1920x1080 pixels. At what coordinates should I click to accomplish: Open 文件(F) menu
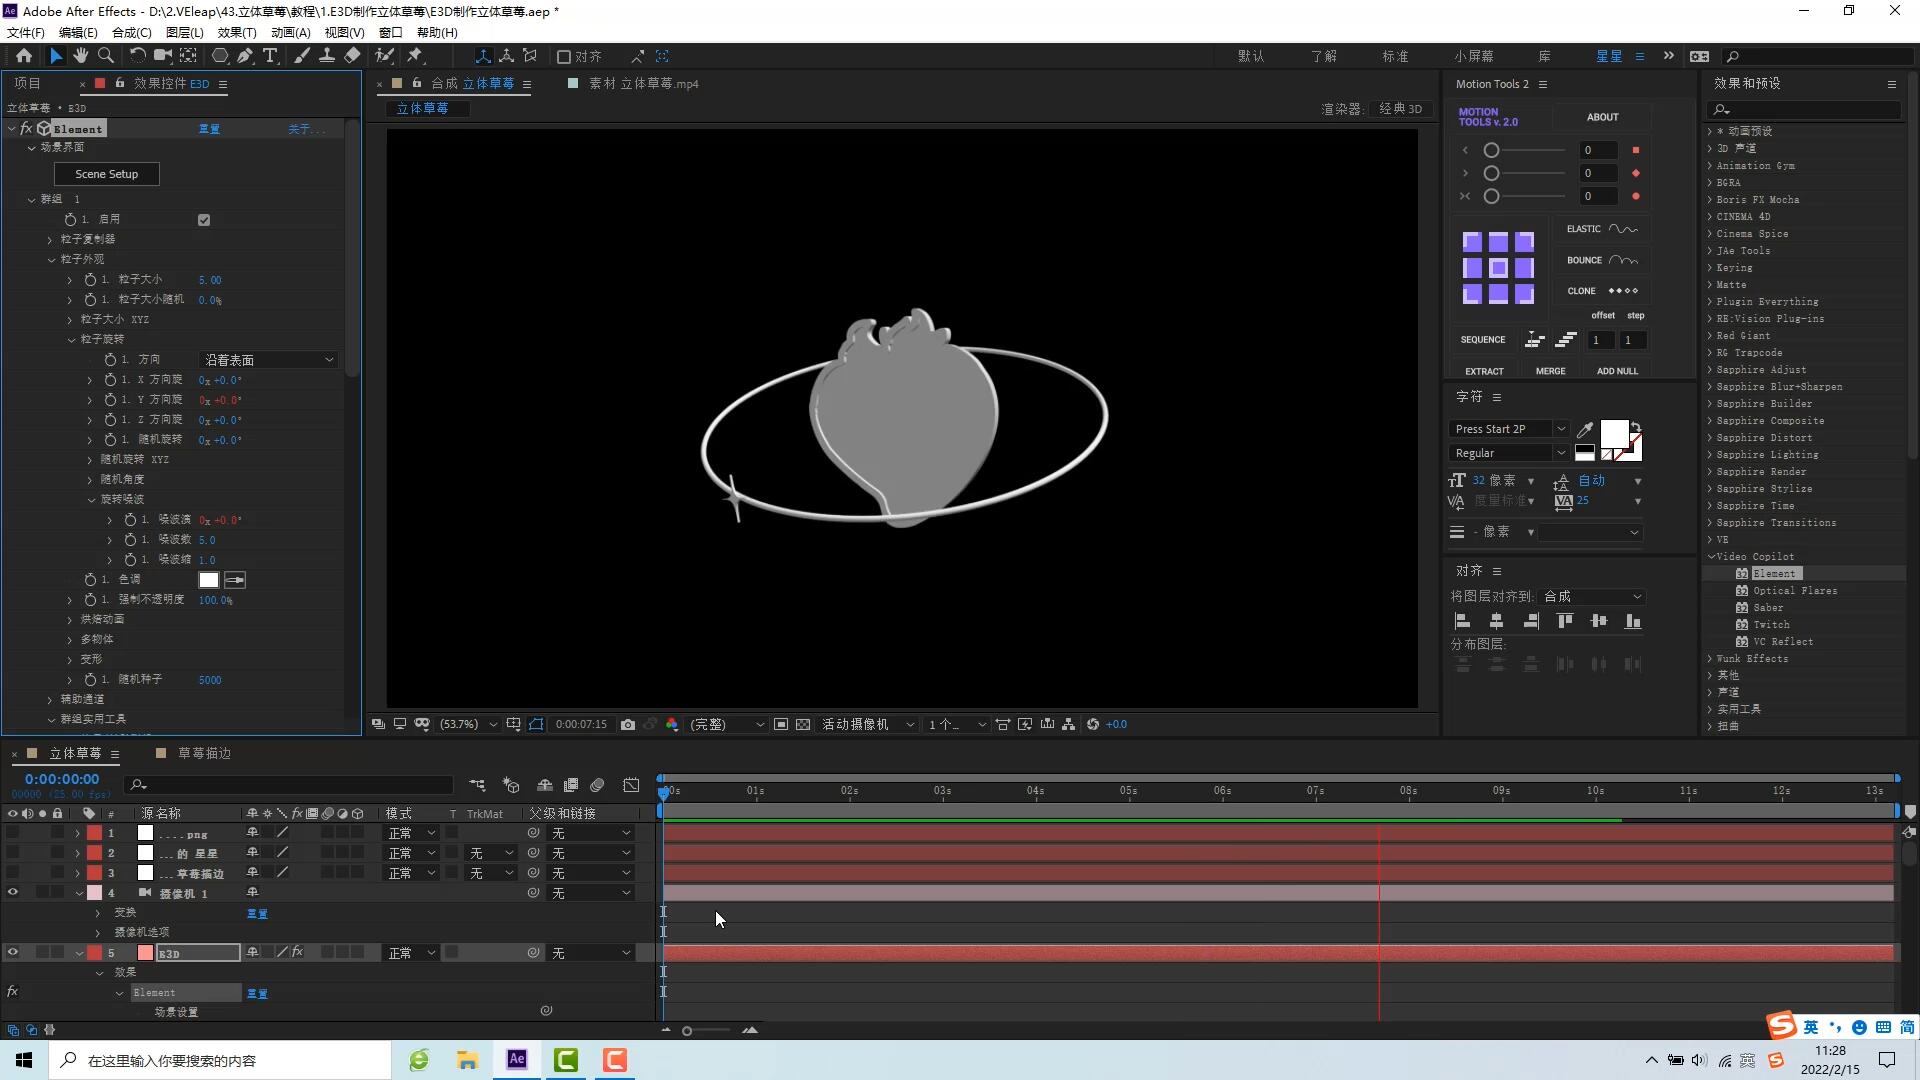pos(26,32)
